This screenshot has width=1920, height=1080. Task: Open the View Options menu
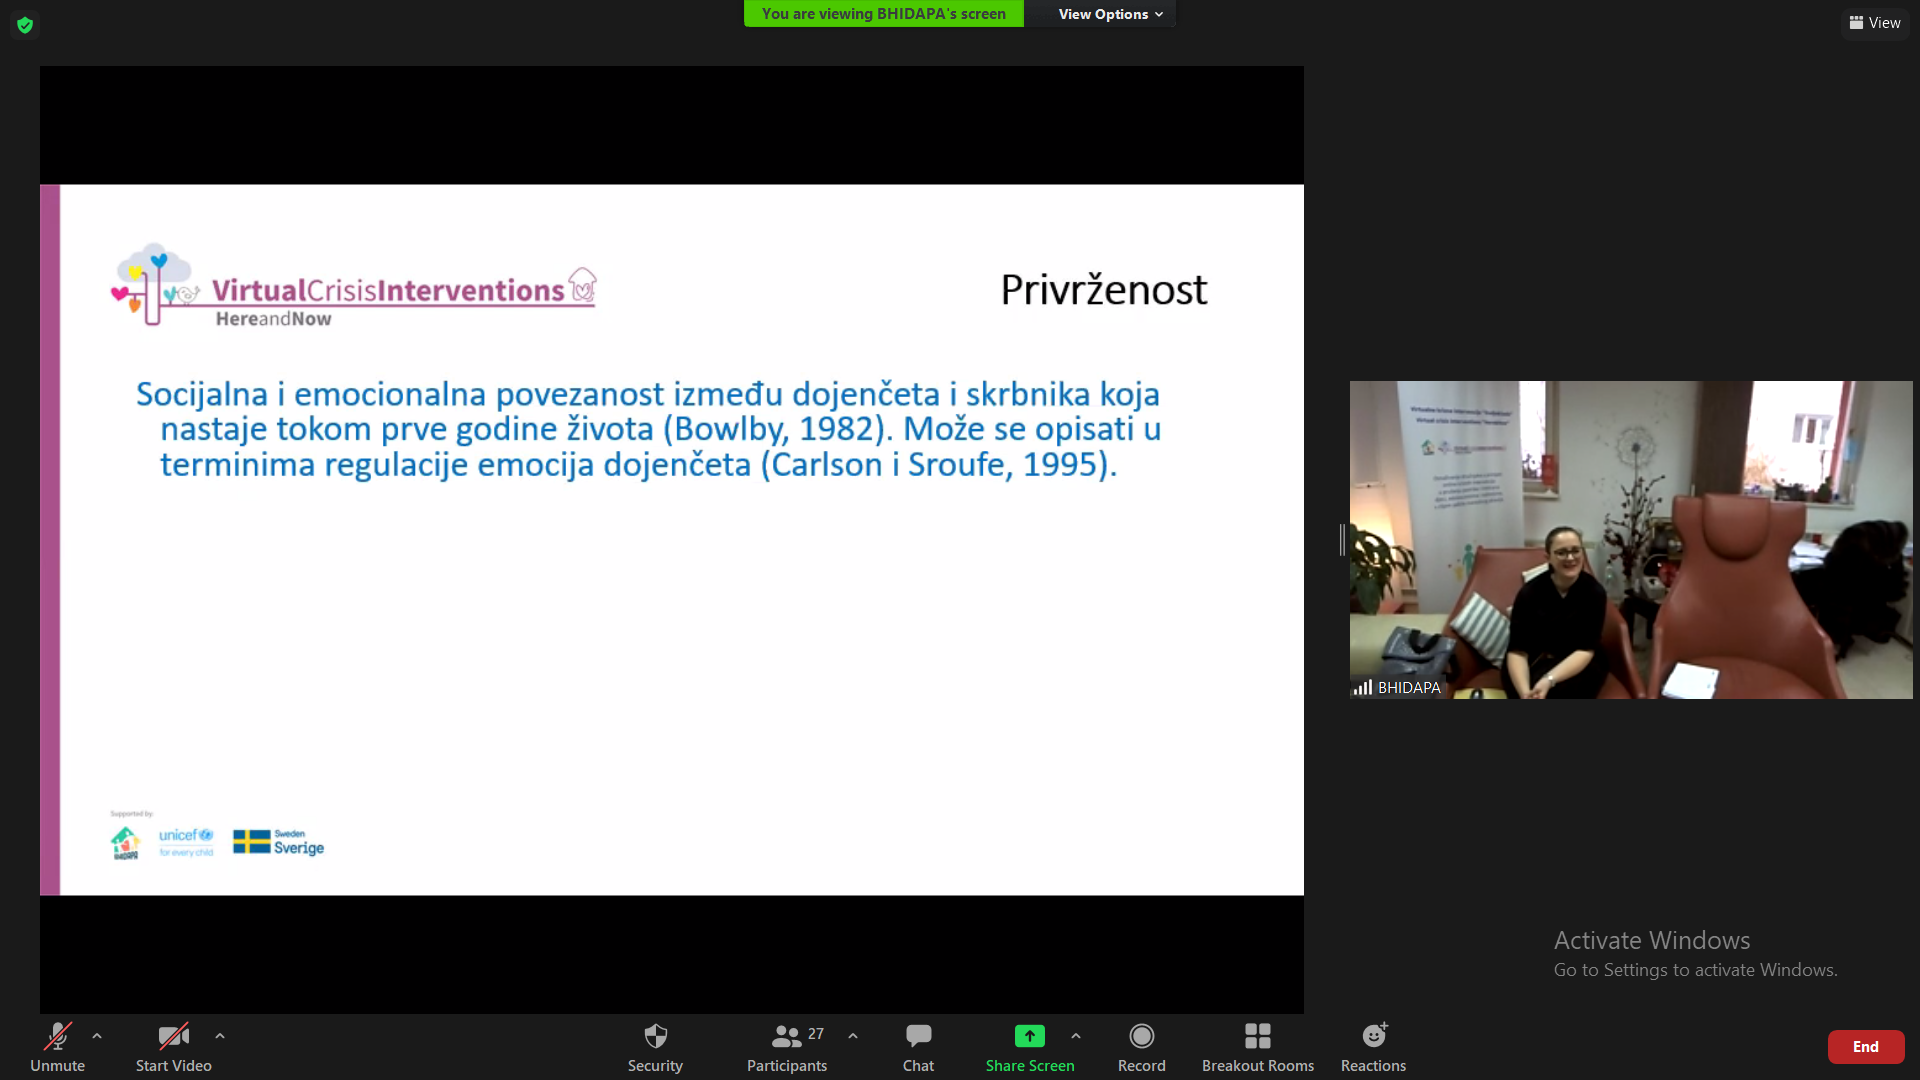pos(1110,14)
